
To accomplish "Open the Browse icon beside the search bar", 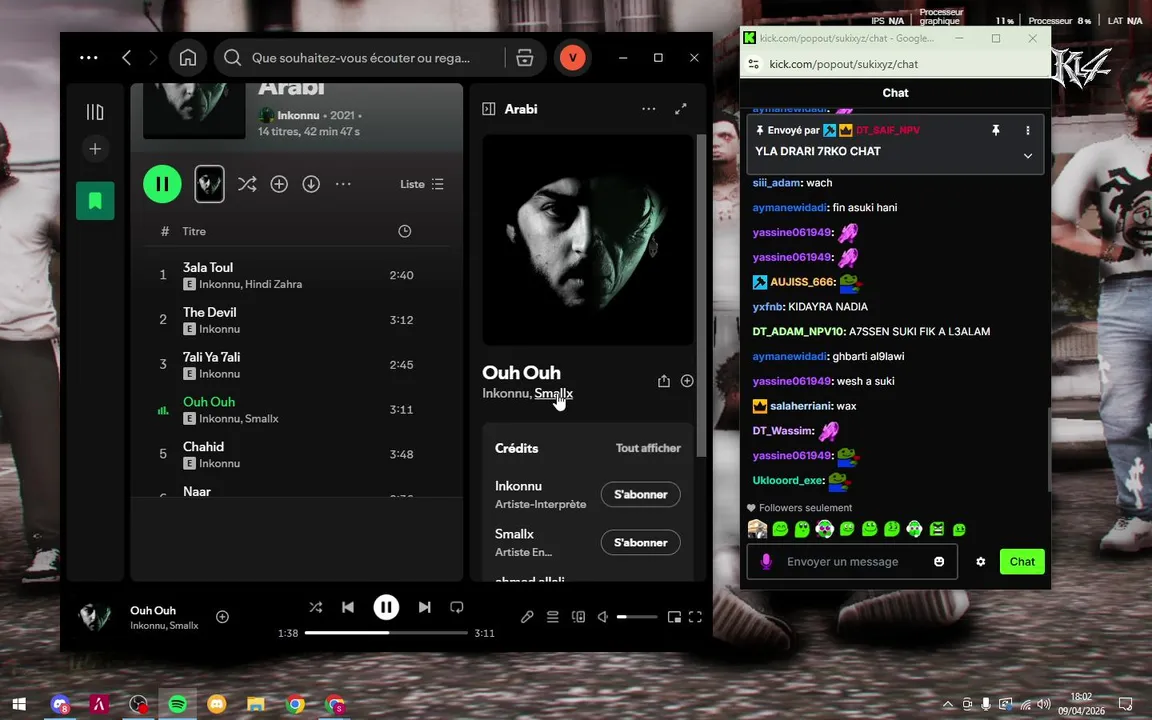I will point(525,57).
